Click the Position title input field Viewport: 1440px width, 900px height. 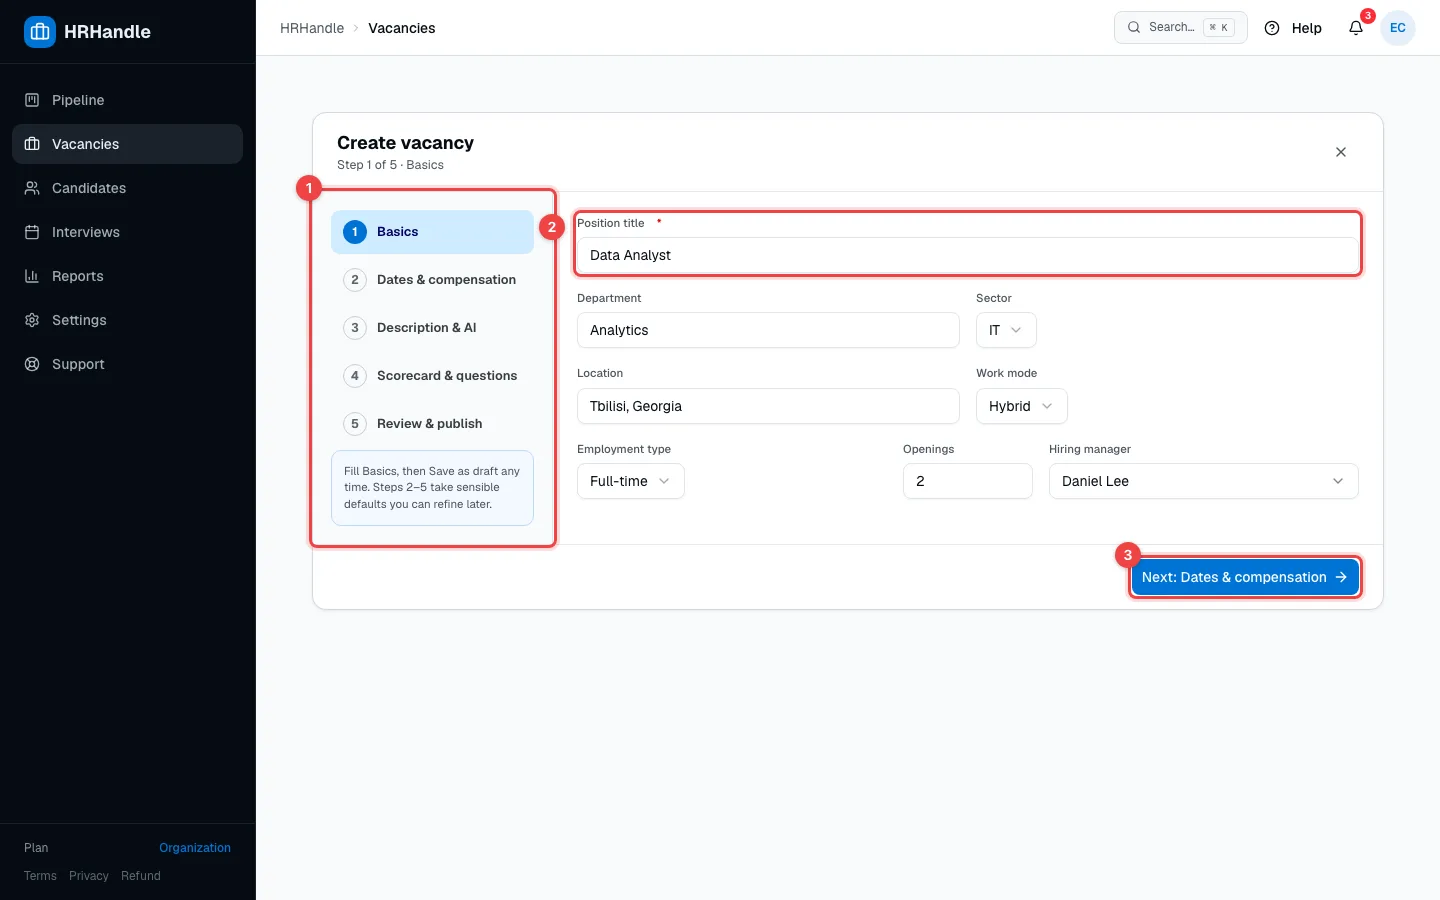968,255
